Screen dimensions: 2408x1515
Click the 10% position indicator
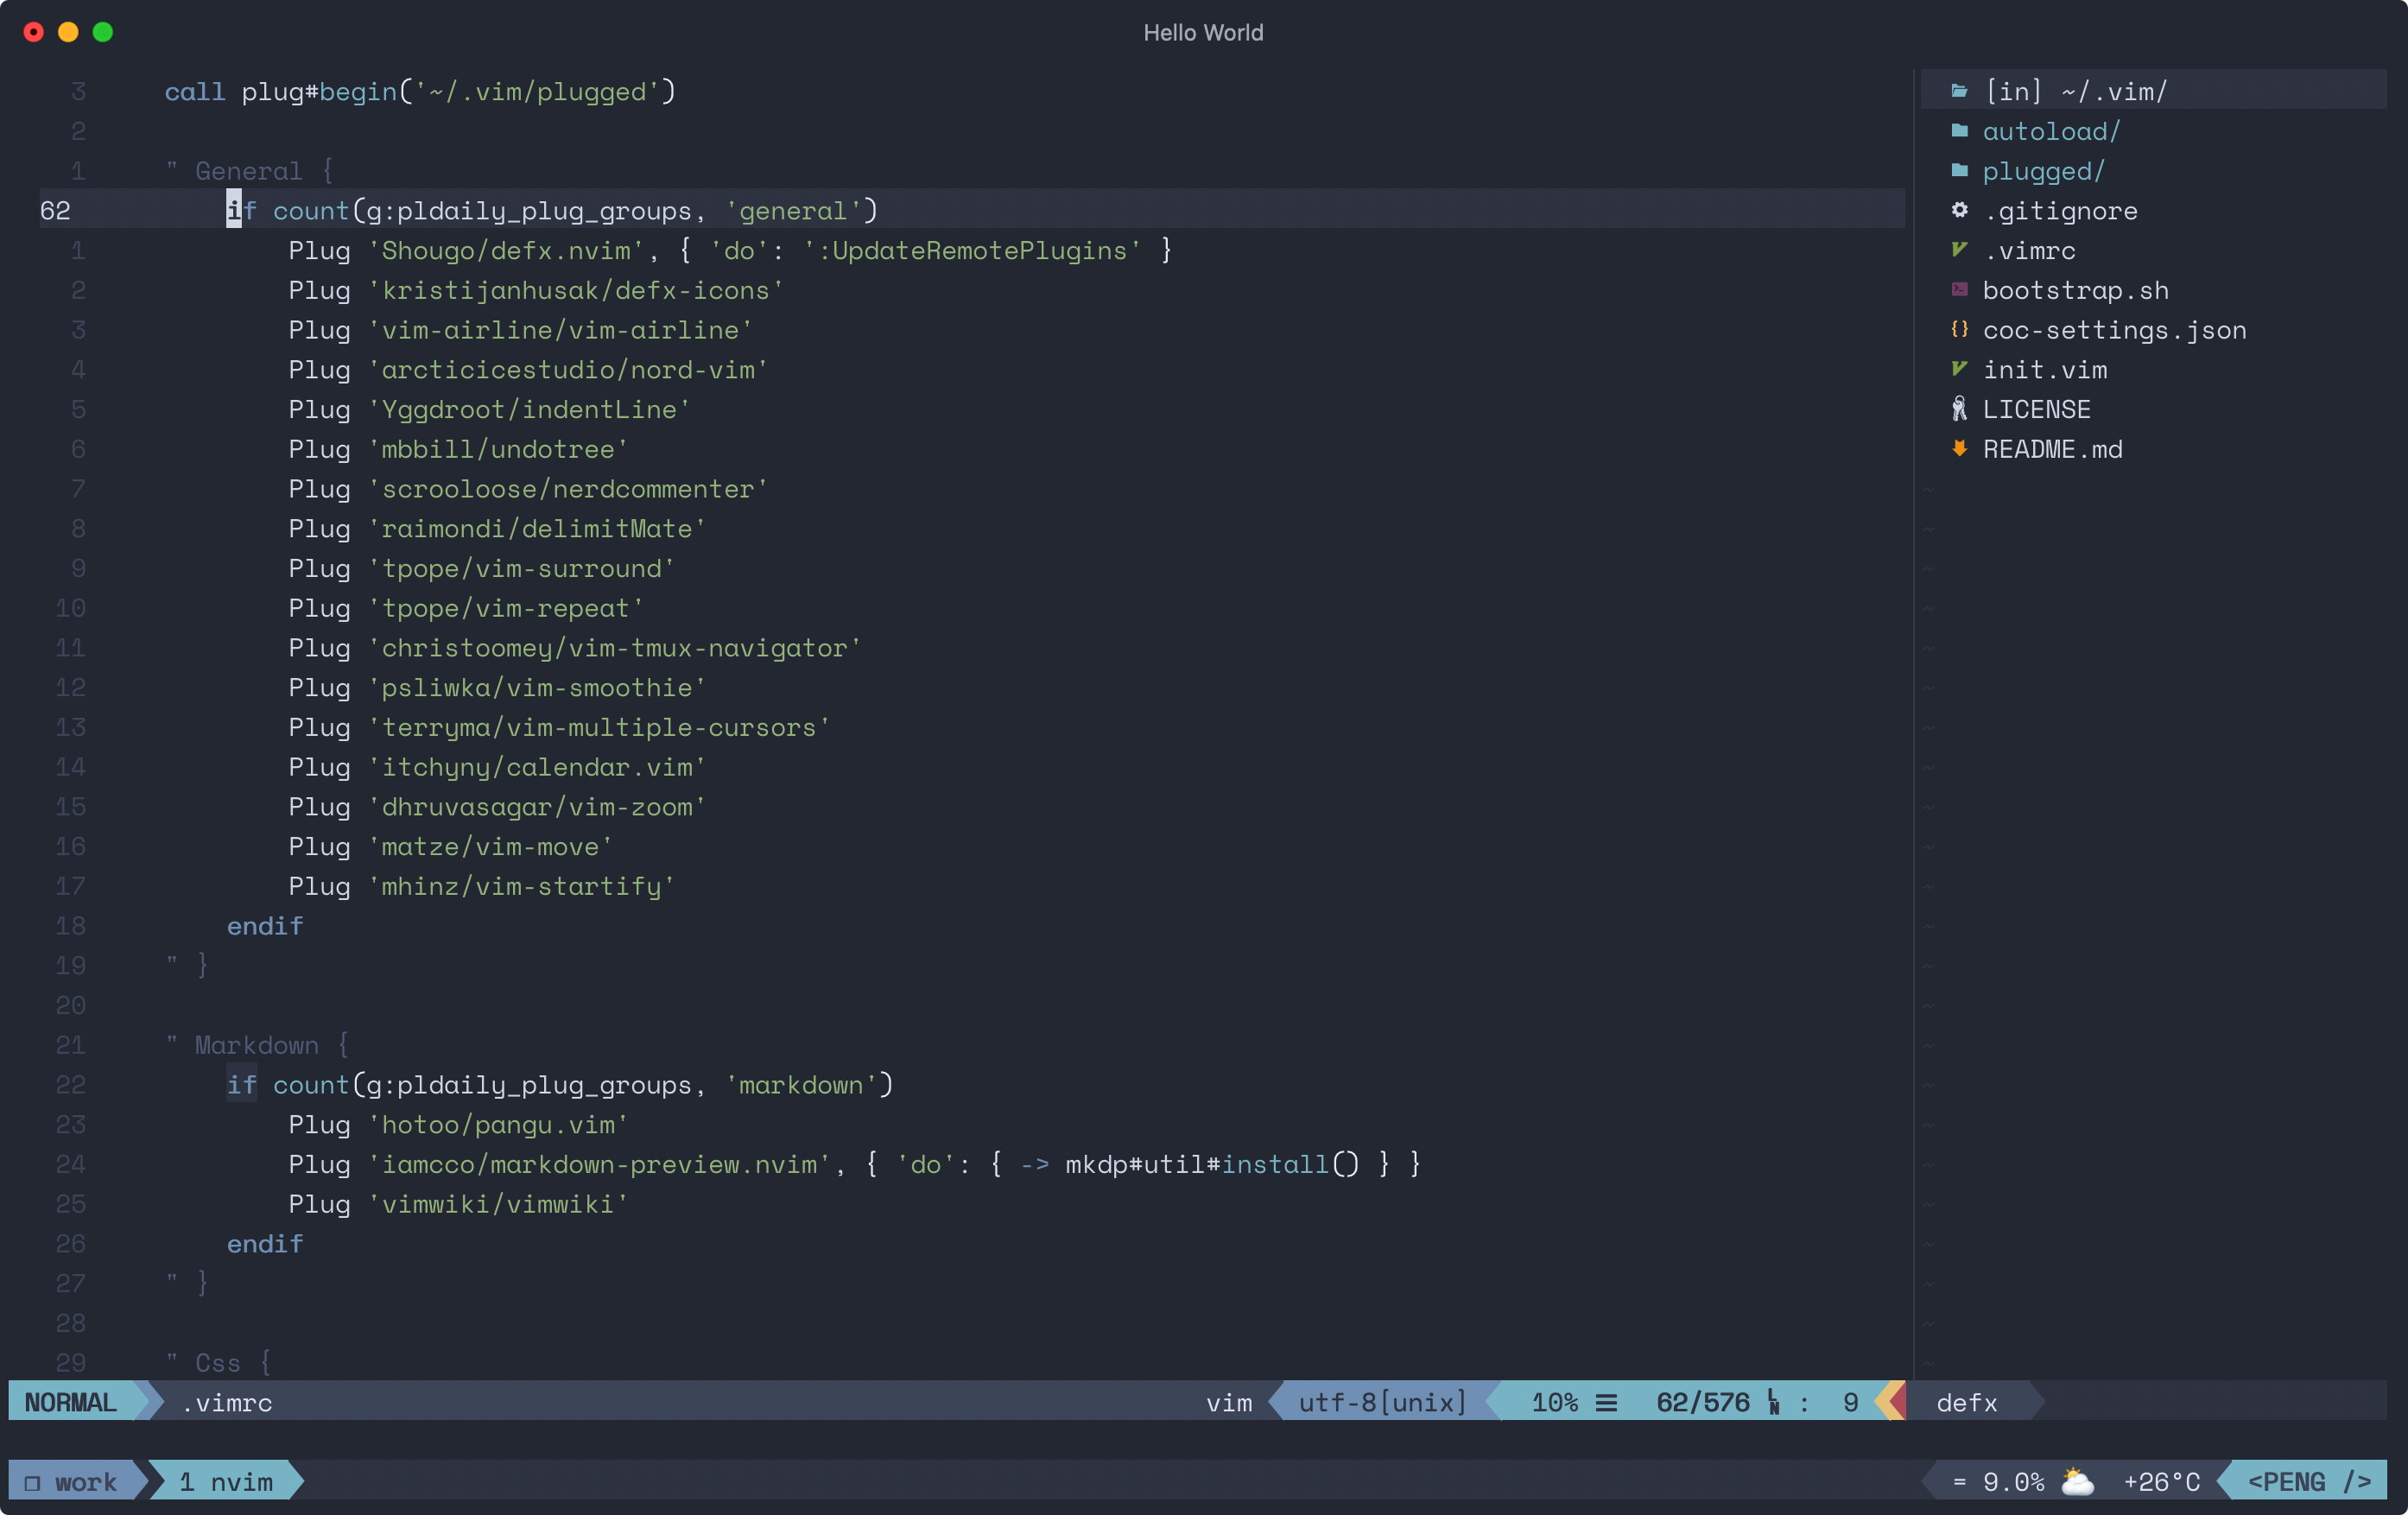[1554, 1403]
